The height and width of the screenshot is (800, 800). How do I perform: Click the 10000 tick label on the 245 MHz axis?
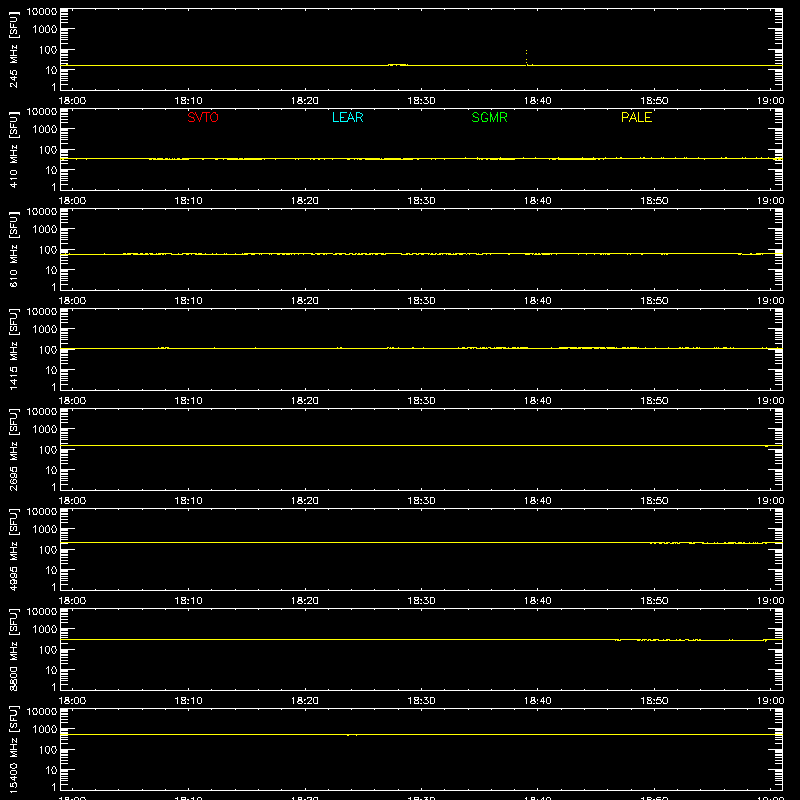(x=42, y=12)
